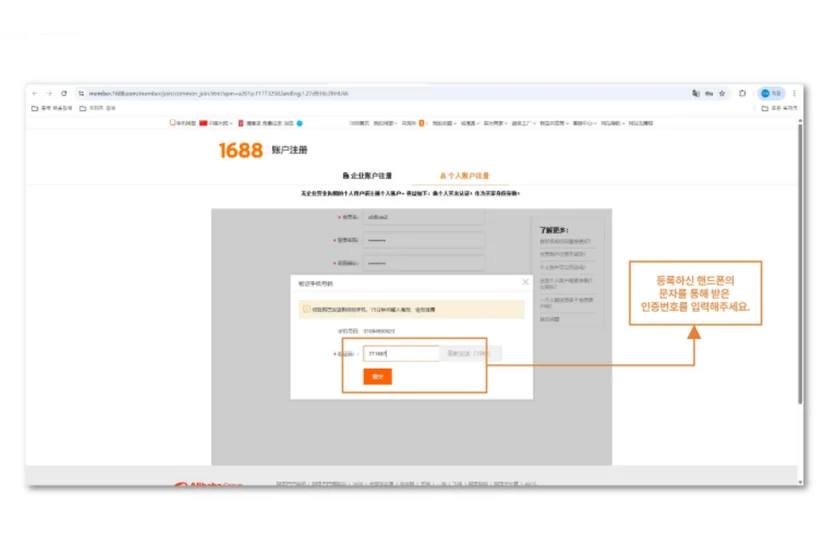Go back with the browser back arrow
The width and height of the screenshot is (828, 552).
[35, 93]
